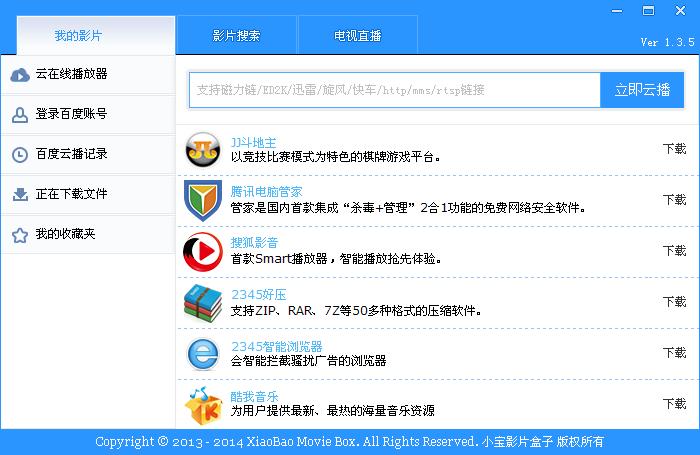Click the cloud icon beside 云在线播放器

[19, 74]
